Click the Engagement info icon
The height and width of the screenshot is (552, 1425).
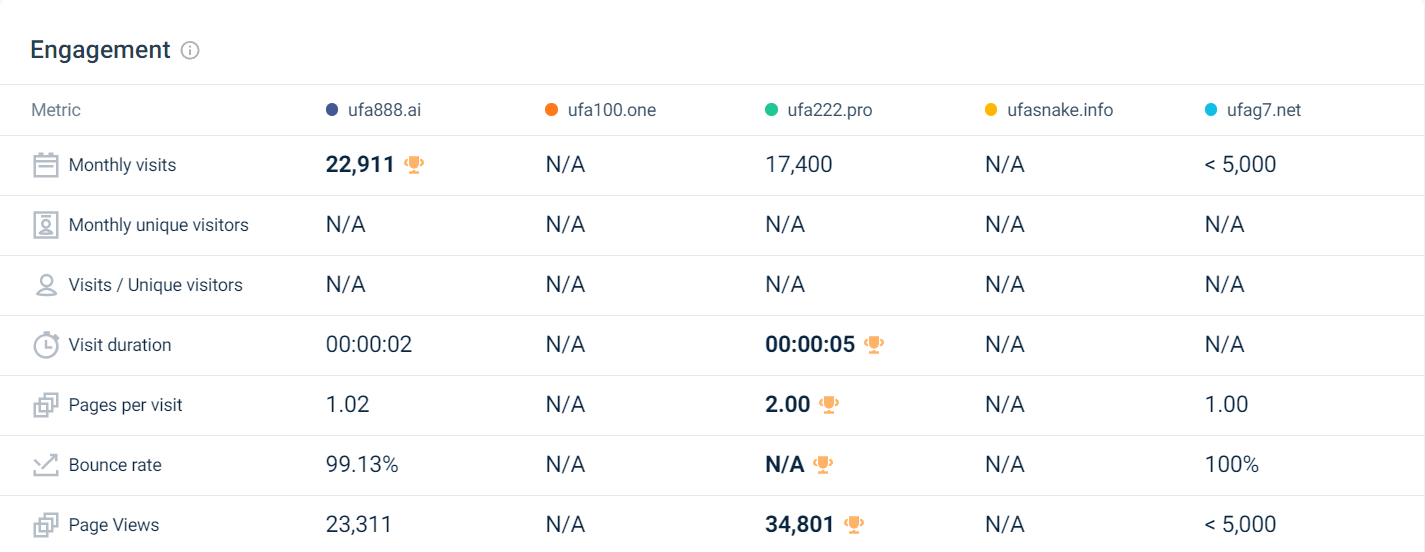(x=190, y=50)
